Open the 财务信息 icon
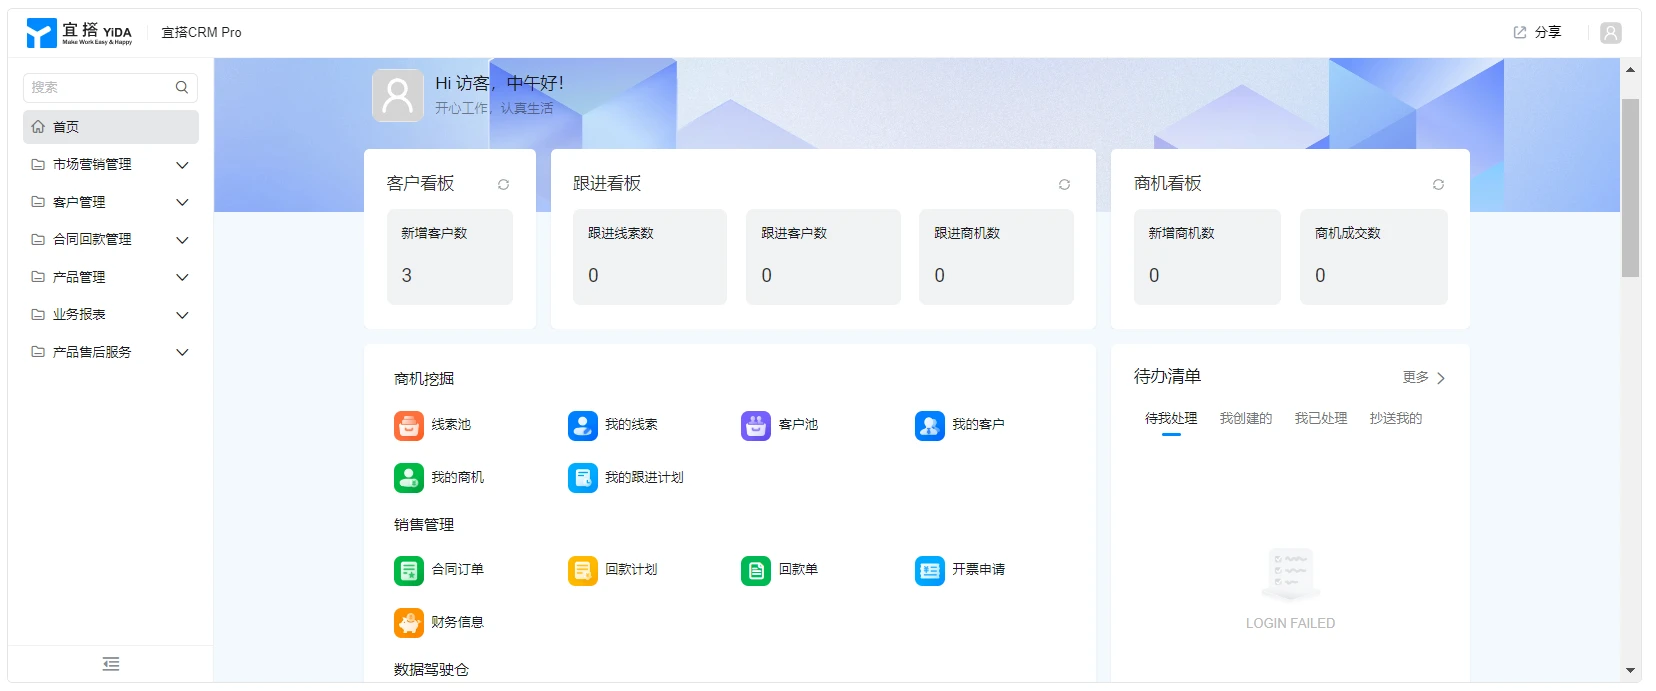The image size is (1656, 691). pos(409,623)
